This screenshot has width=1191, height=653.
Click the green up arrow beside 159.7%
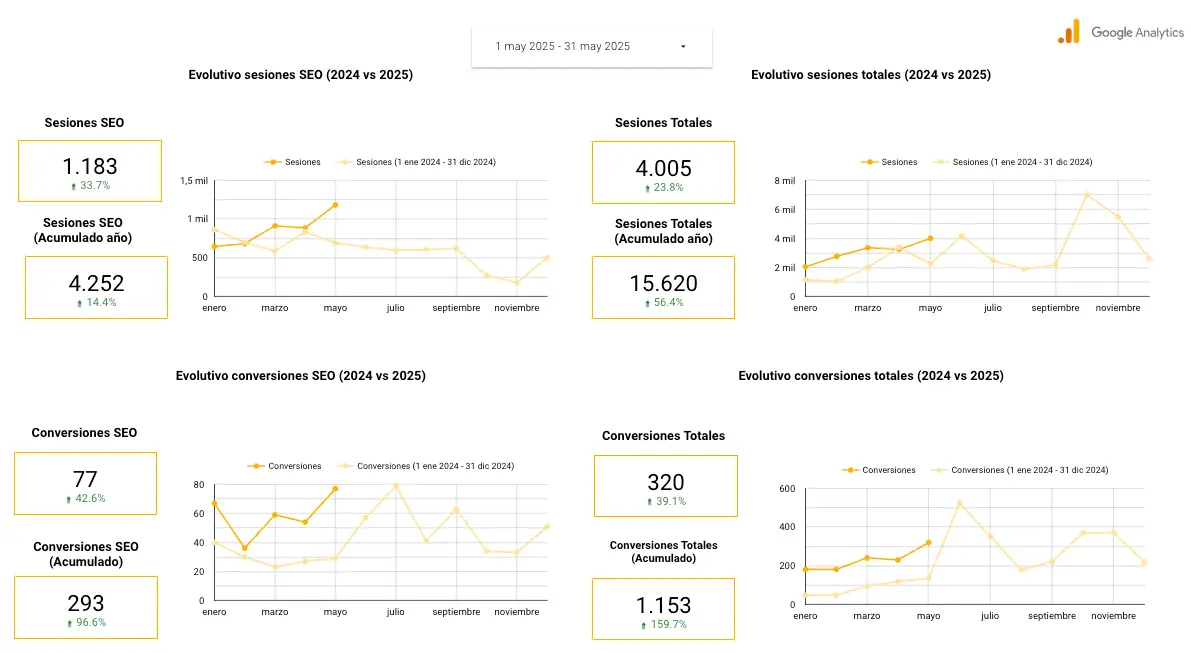click(644, 625)
